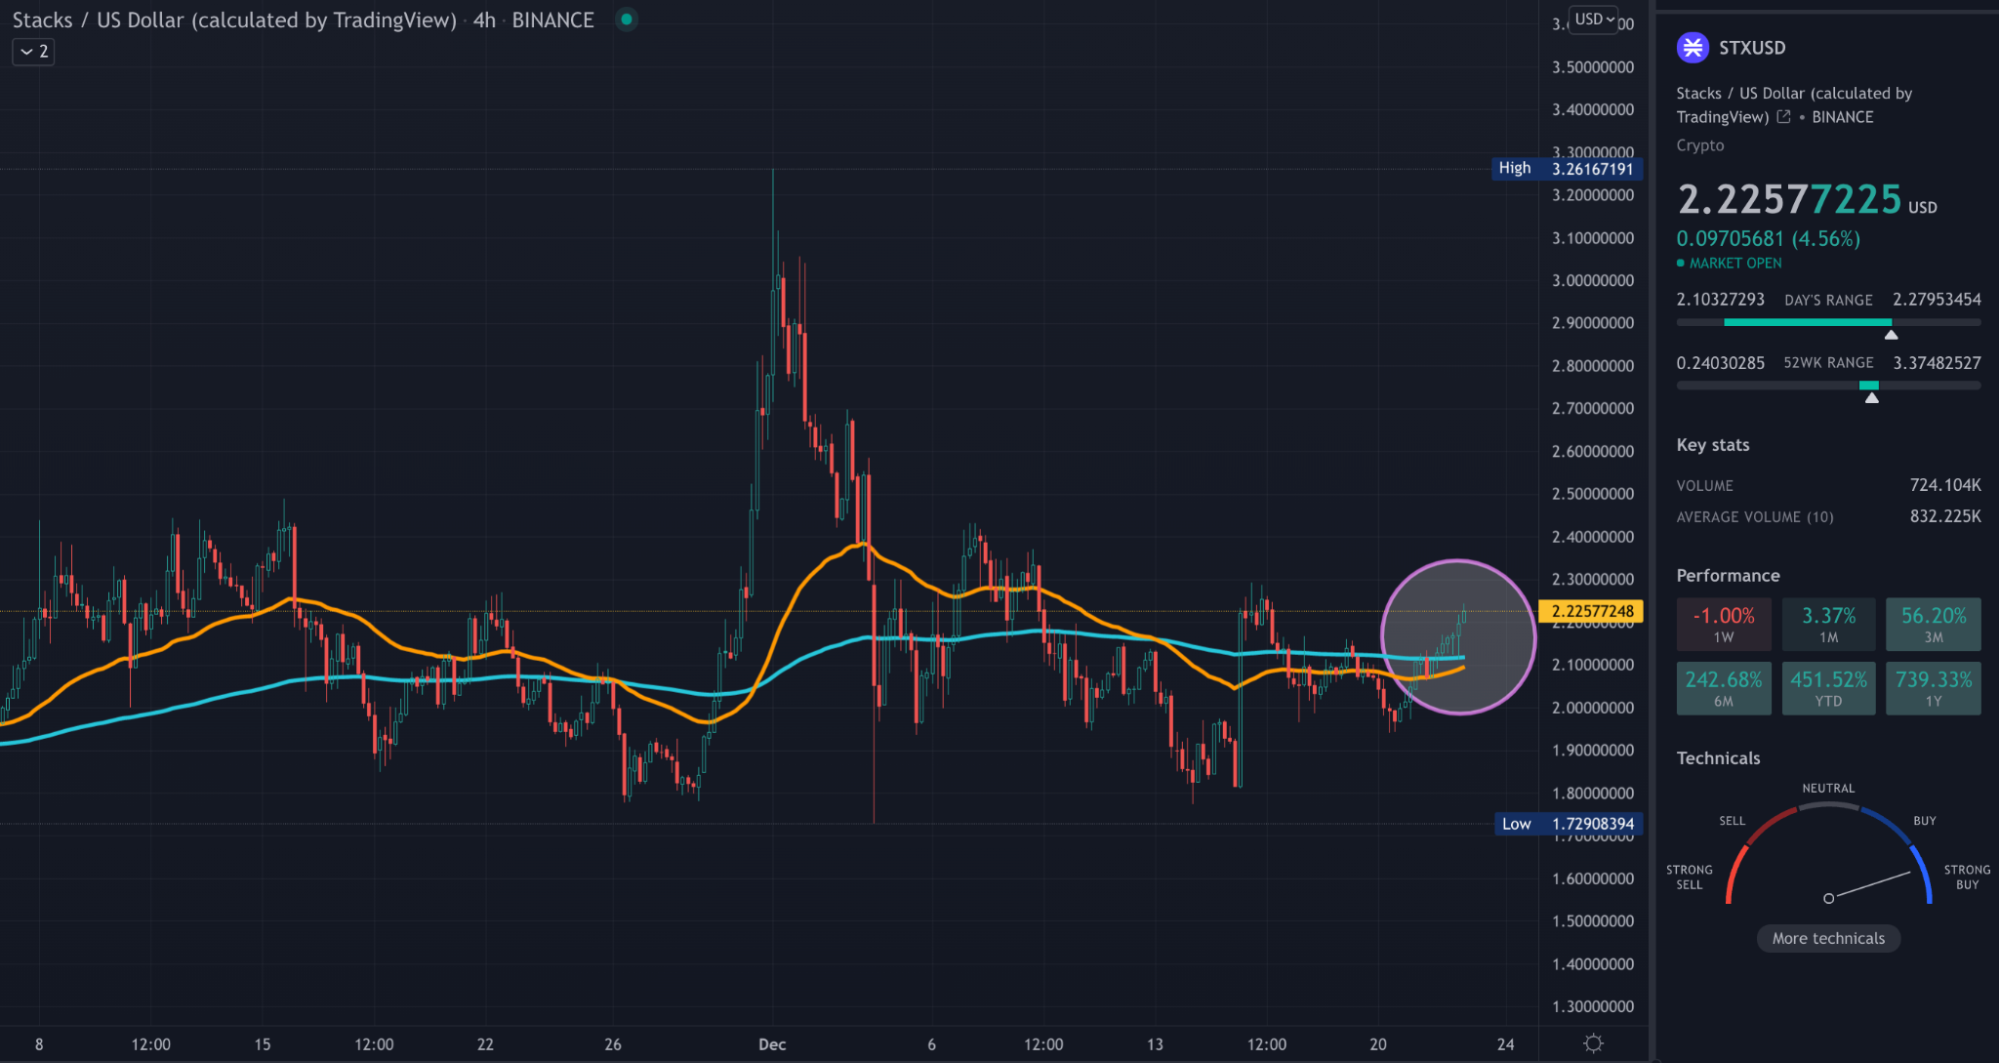This screenshot has width=1999, height=1063.
Task: Open chart settings gear icon
Action: coord(1594,1043)
